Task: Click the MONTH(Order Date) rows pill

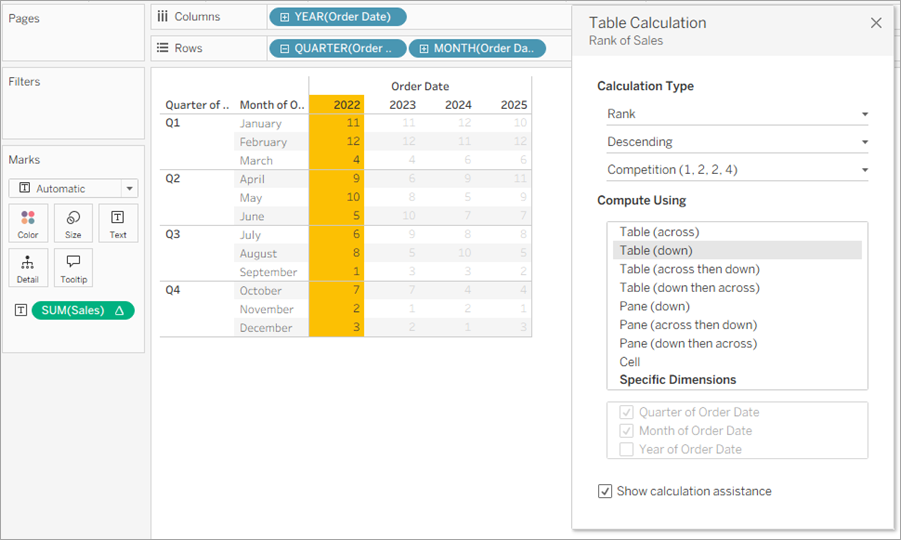Action: coord(477,49)
